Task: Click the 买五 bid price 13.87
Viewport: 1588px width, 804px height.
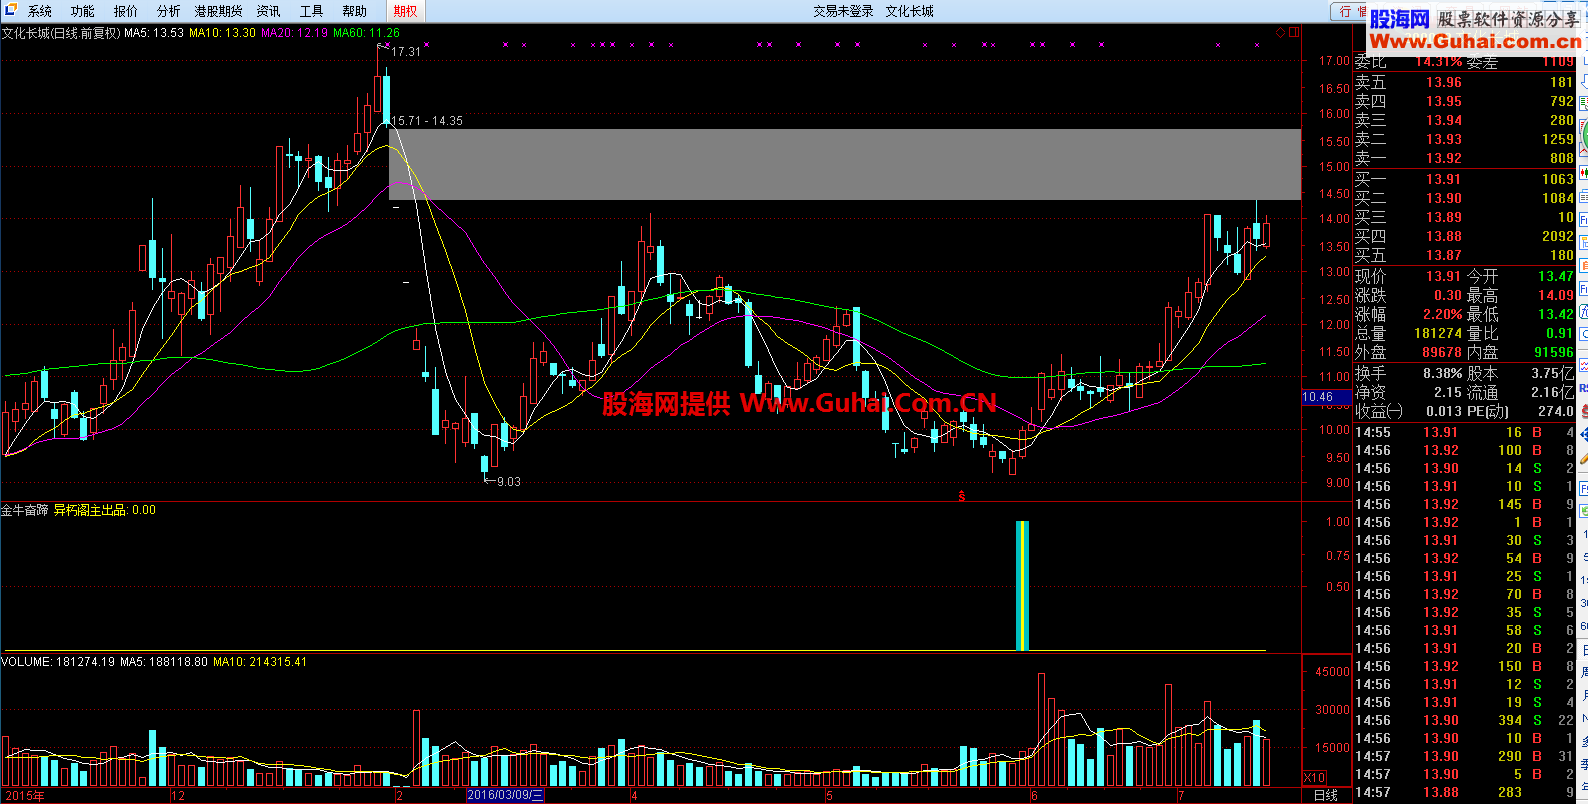Action: (x=1444, y=256)
